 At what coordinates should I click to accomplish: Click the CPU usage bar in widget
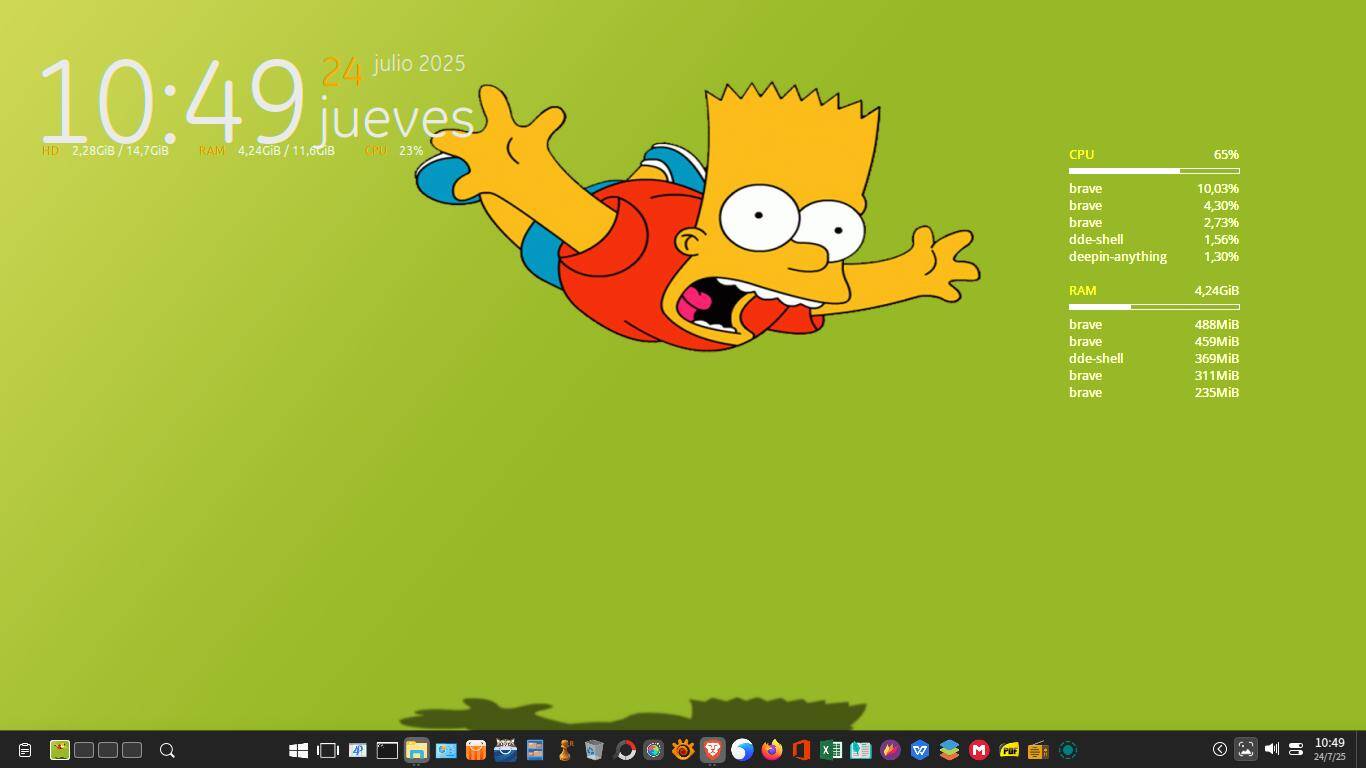[1154, 171]
